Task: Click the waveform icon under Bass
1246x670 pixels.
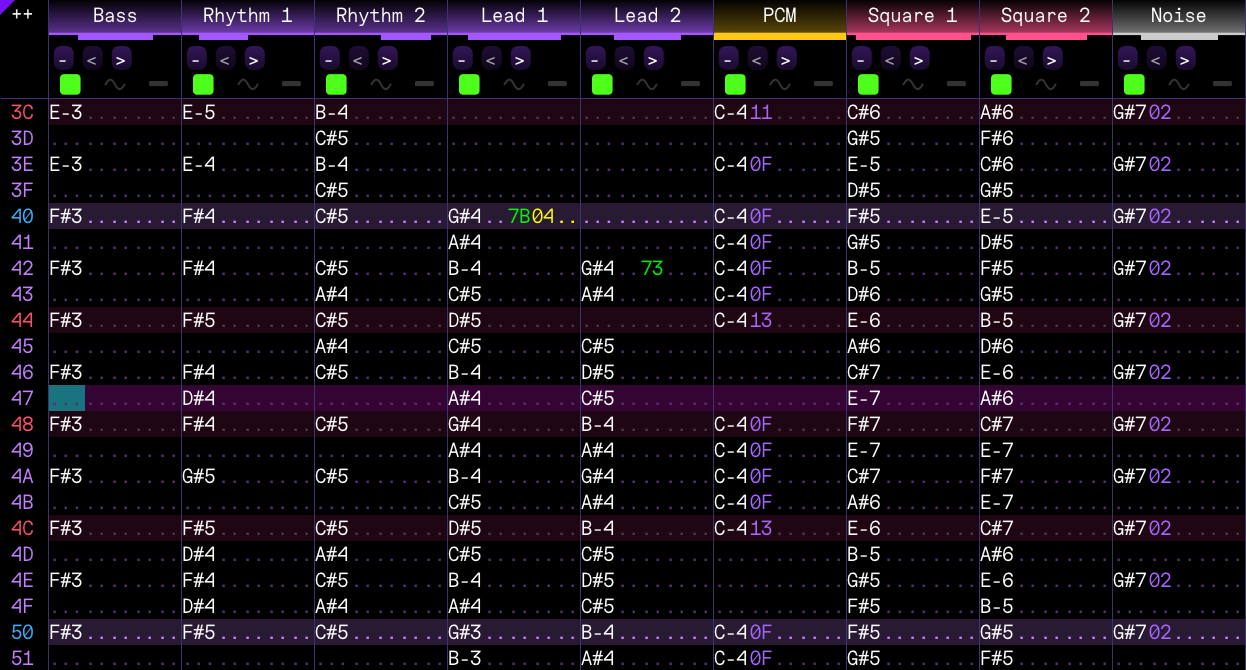Action: (x=115, y=84)
